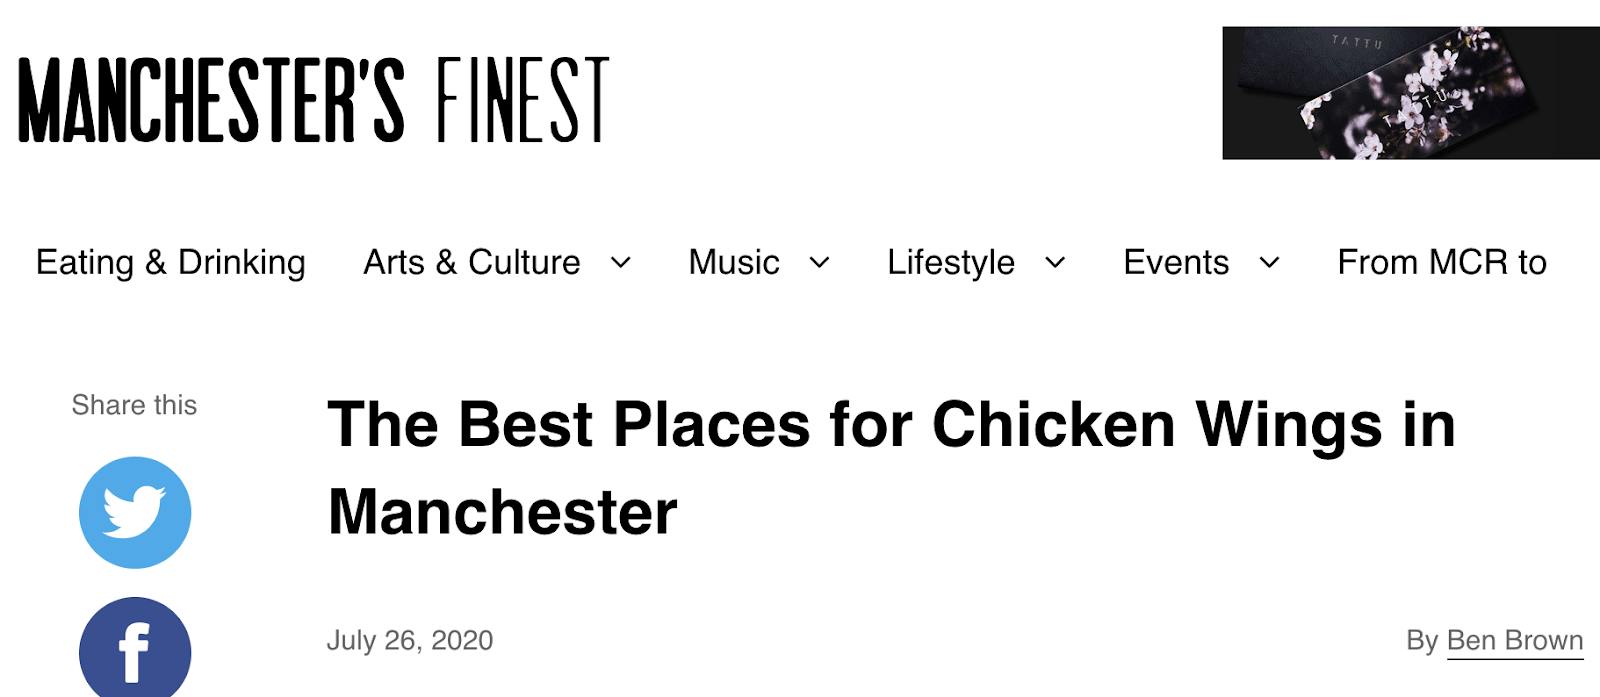
Task: Expand the Arts & Culture chevron
Action: pos(621,263)
